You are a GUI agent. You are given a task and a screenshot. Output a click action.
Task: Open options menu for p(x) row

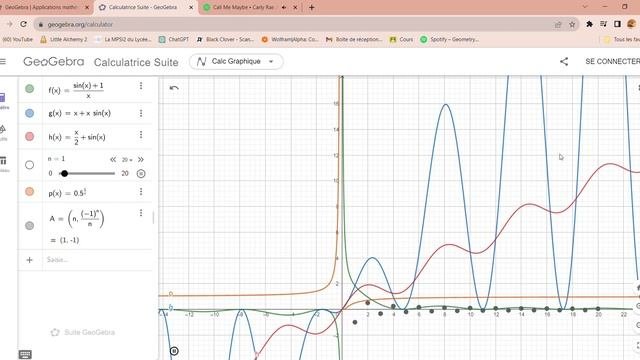(141, 191)
